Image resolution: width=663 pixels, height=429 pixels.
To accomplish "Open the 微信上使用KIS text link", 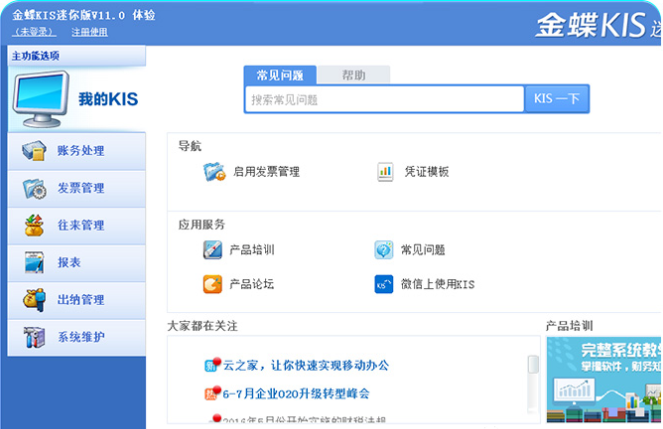I will point(438,284).
